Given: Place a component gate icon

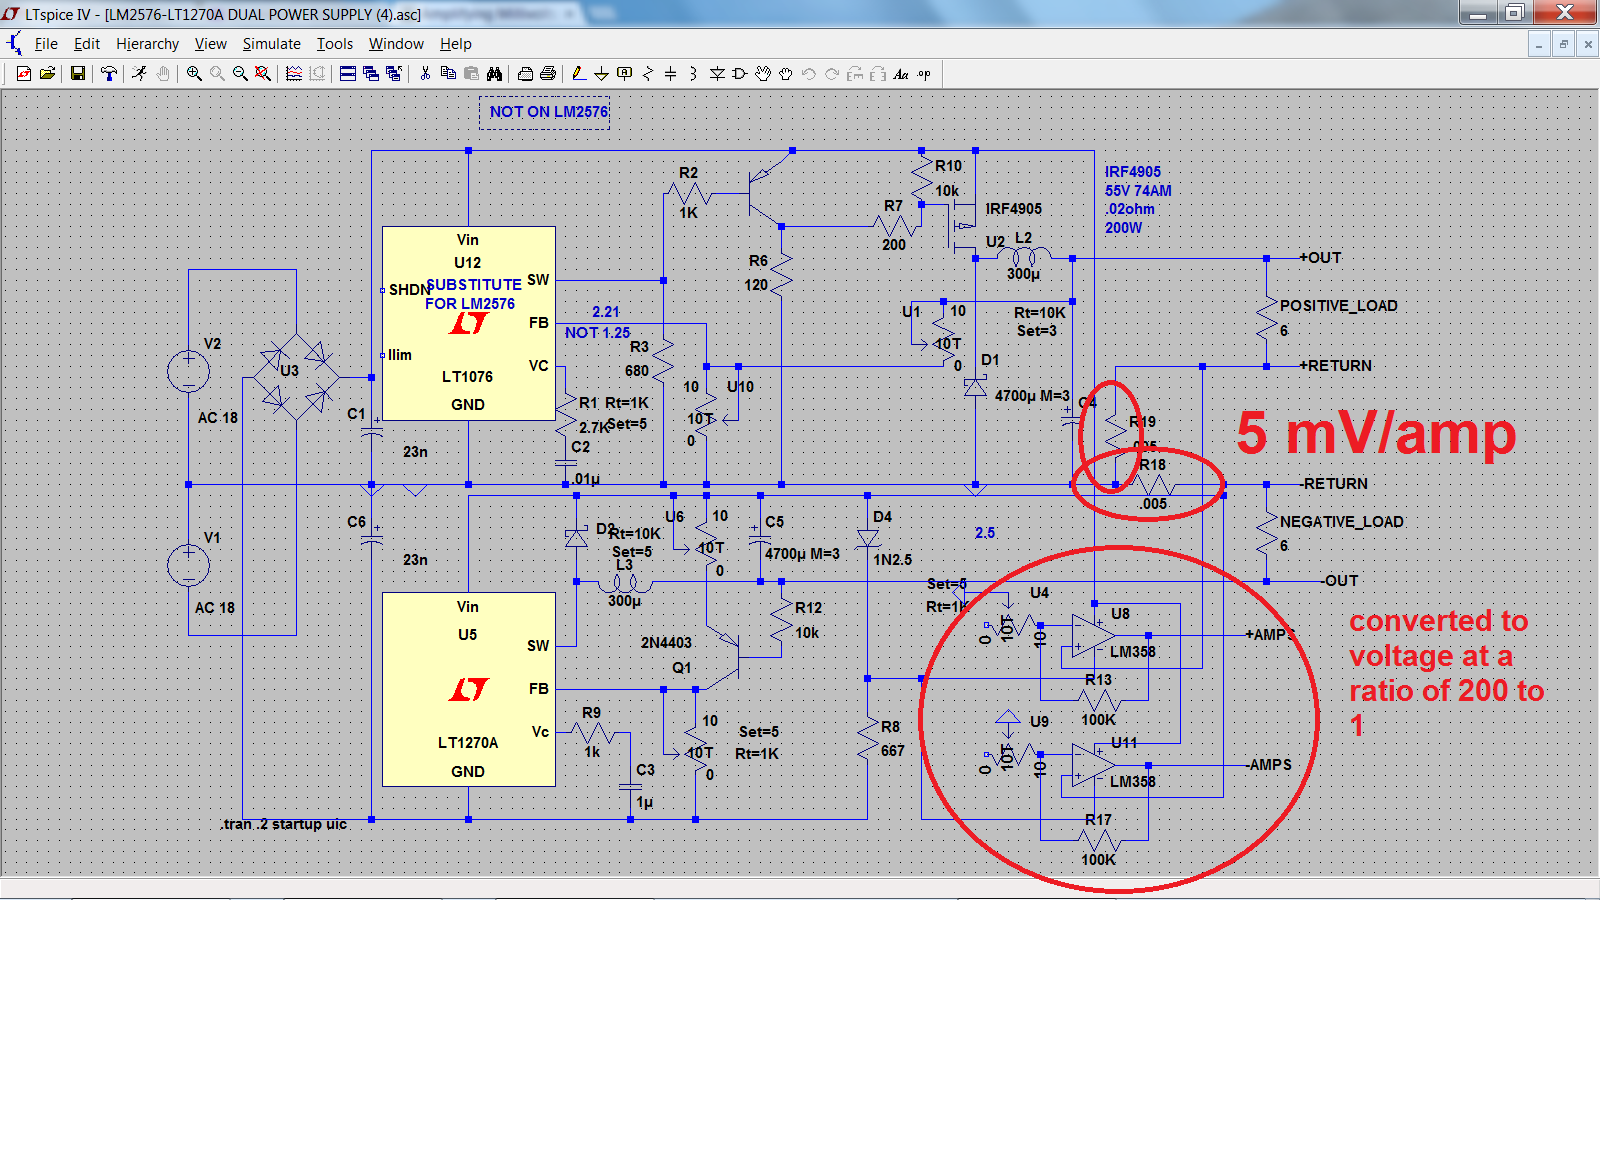Looking at the screenshot, I should [740, 73].
